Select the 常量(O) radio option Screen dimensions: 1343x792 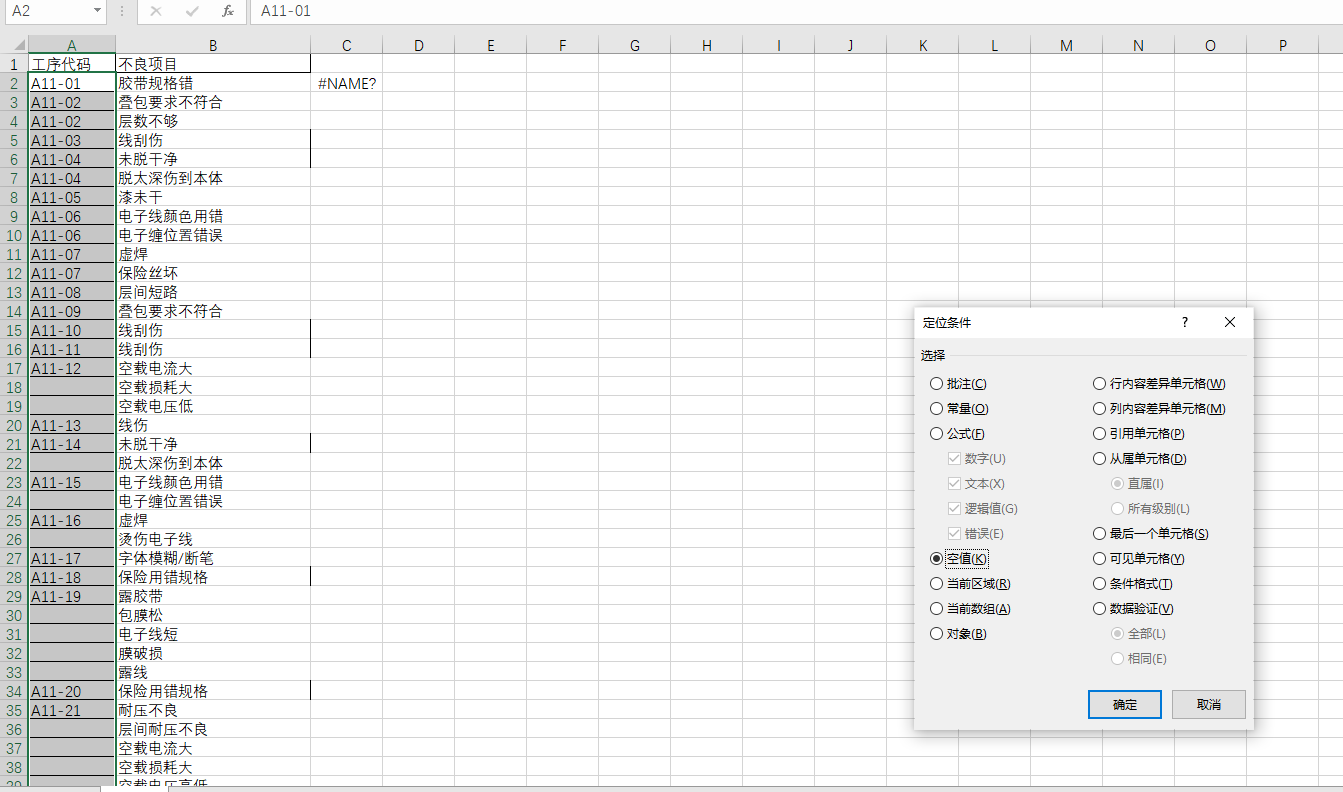pos(958,409)
